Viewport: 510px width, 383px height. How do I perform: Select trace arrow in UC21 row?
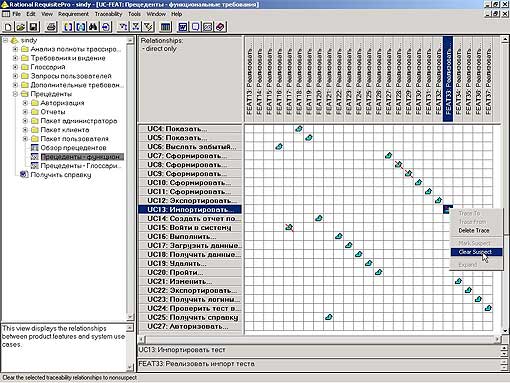pos(458,281)
